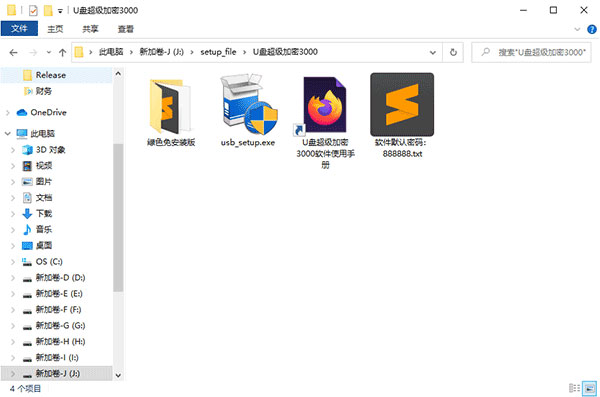Image resolution: width=600 pixels, height=397 pixels.
Task: Open the 绿色免安装版 folder icon
Action: [170, 106]
